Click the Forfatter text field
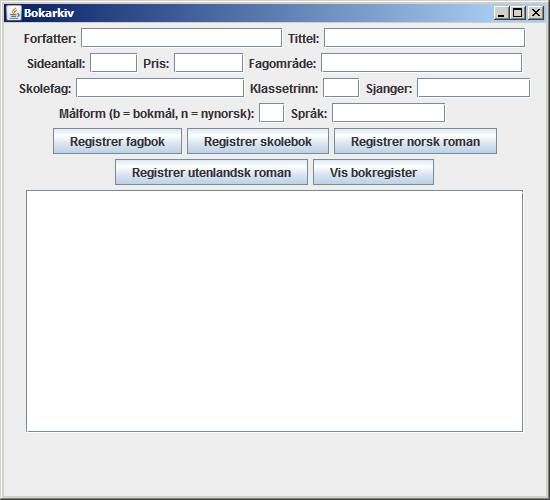 (181, 38)
